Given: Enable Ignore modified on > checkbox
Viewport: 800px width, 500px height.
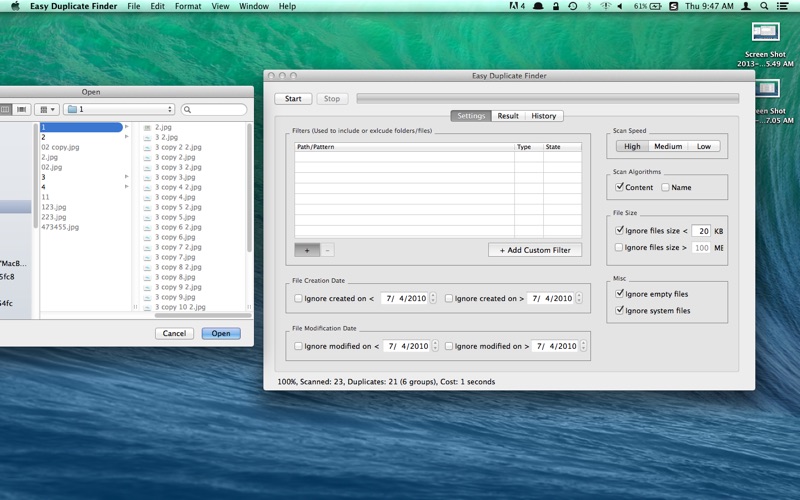Looking at the screenshot, I should [449, 346].
